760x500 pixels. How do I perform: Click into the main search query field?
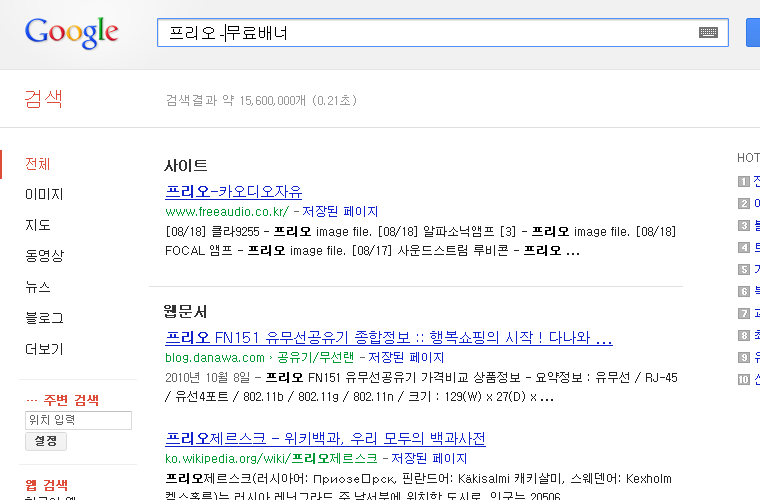420,32
